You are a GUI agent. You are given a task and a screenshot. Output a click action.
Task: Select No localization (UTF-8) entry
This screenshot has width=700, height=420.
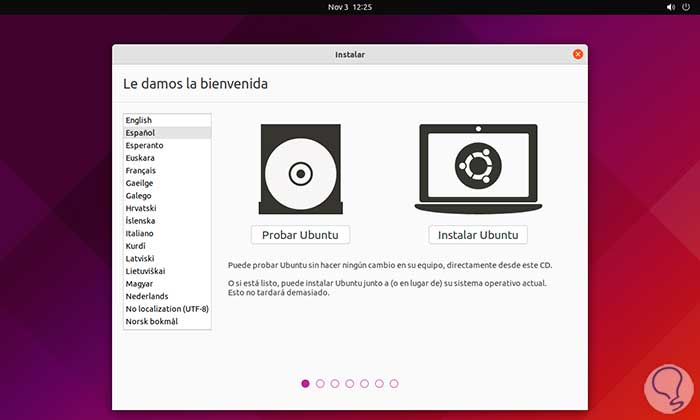pos(167,308)
